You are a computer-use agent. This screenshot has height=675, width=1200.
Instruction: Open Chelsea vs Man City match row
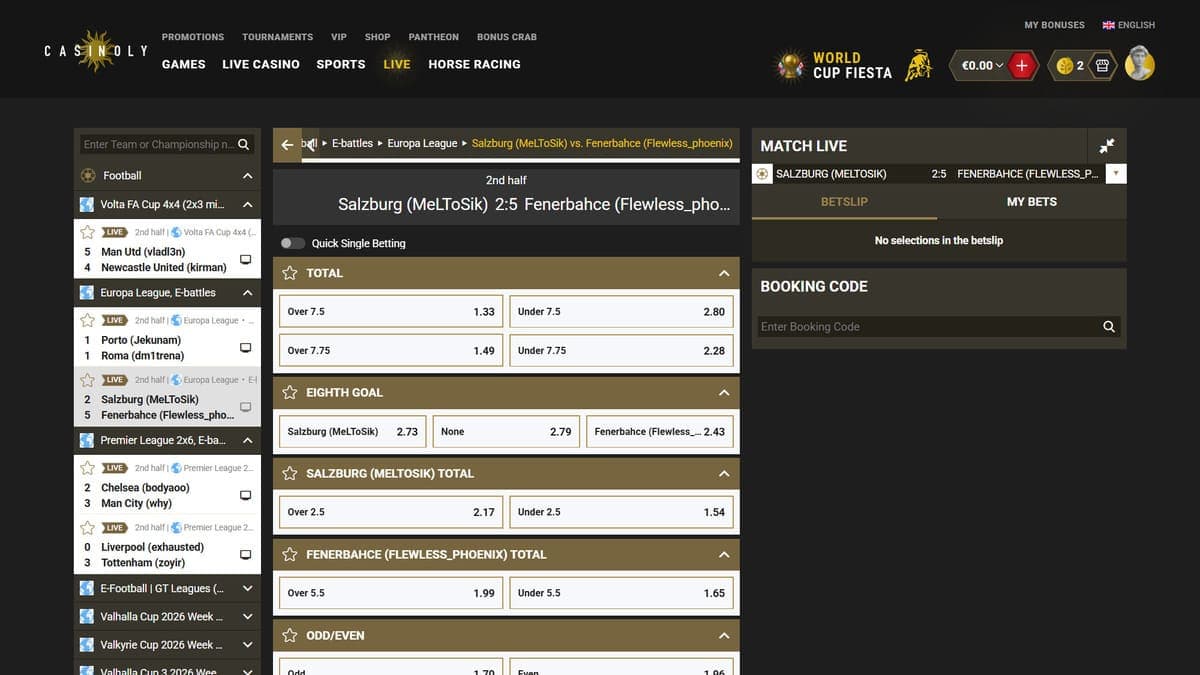click(x=167, y=485)
